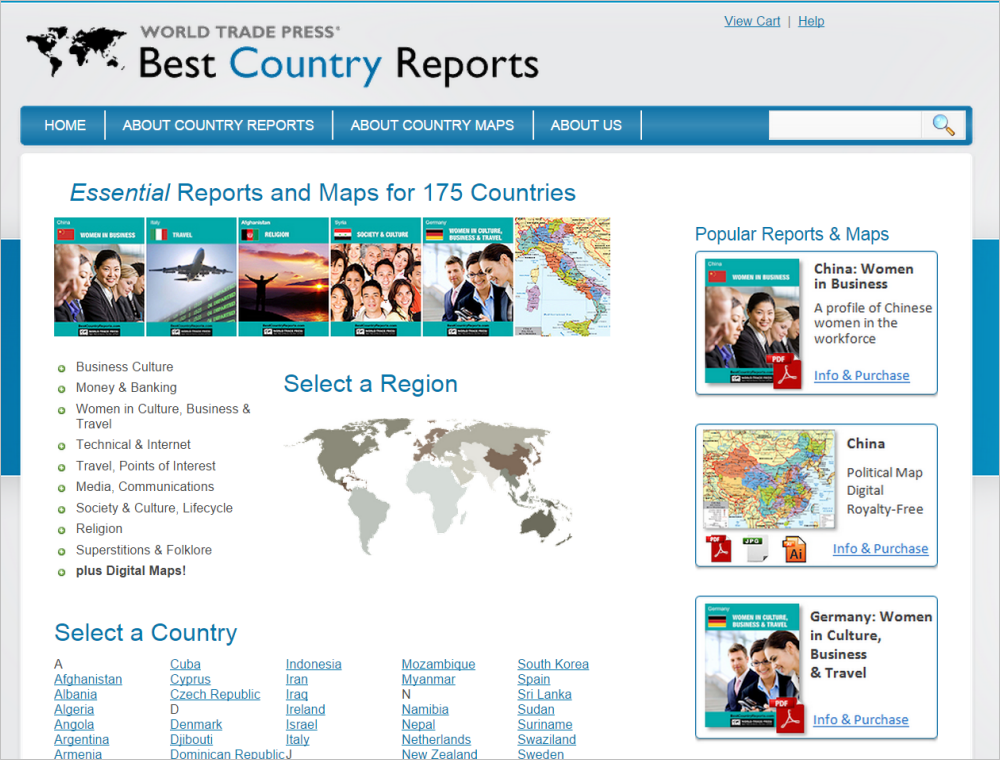Click the China Women in Business banner cover

tap(99, 277)
